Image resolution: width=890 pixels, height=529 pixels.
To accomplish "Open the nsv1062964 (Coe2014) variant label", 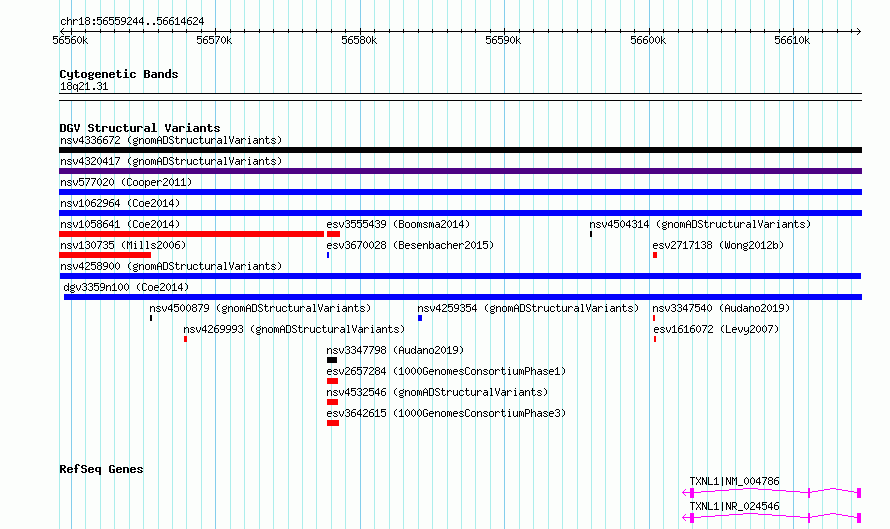I will [x=120, y=203].
